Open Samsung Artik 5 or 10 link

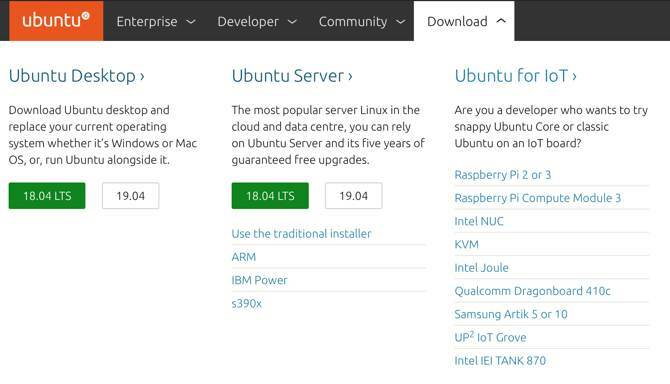(x=511, y=314)
